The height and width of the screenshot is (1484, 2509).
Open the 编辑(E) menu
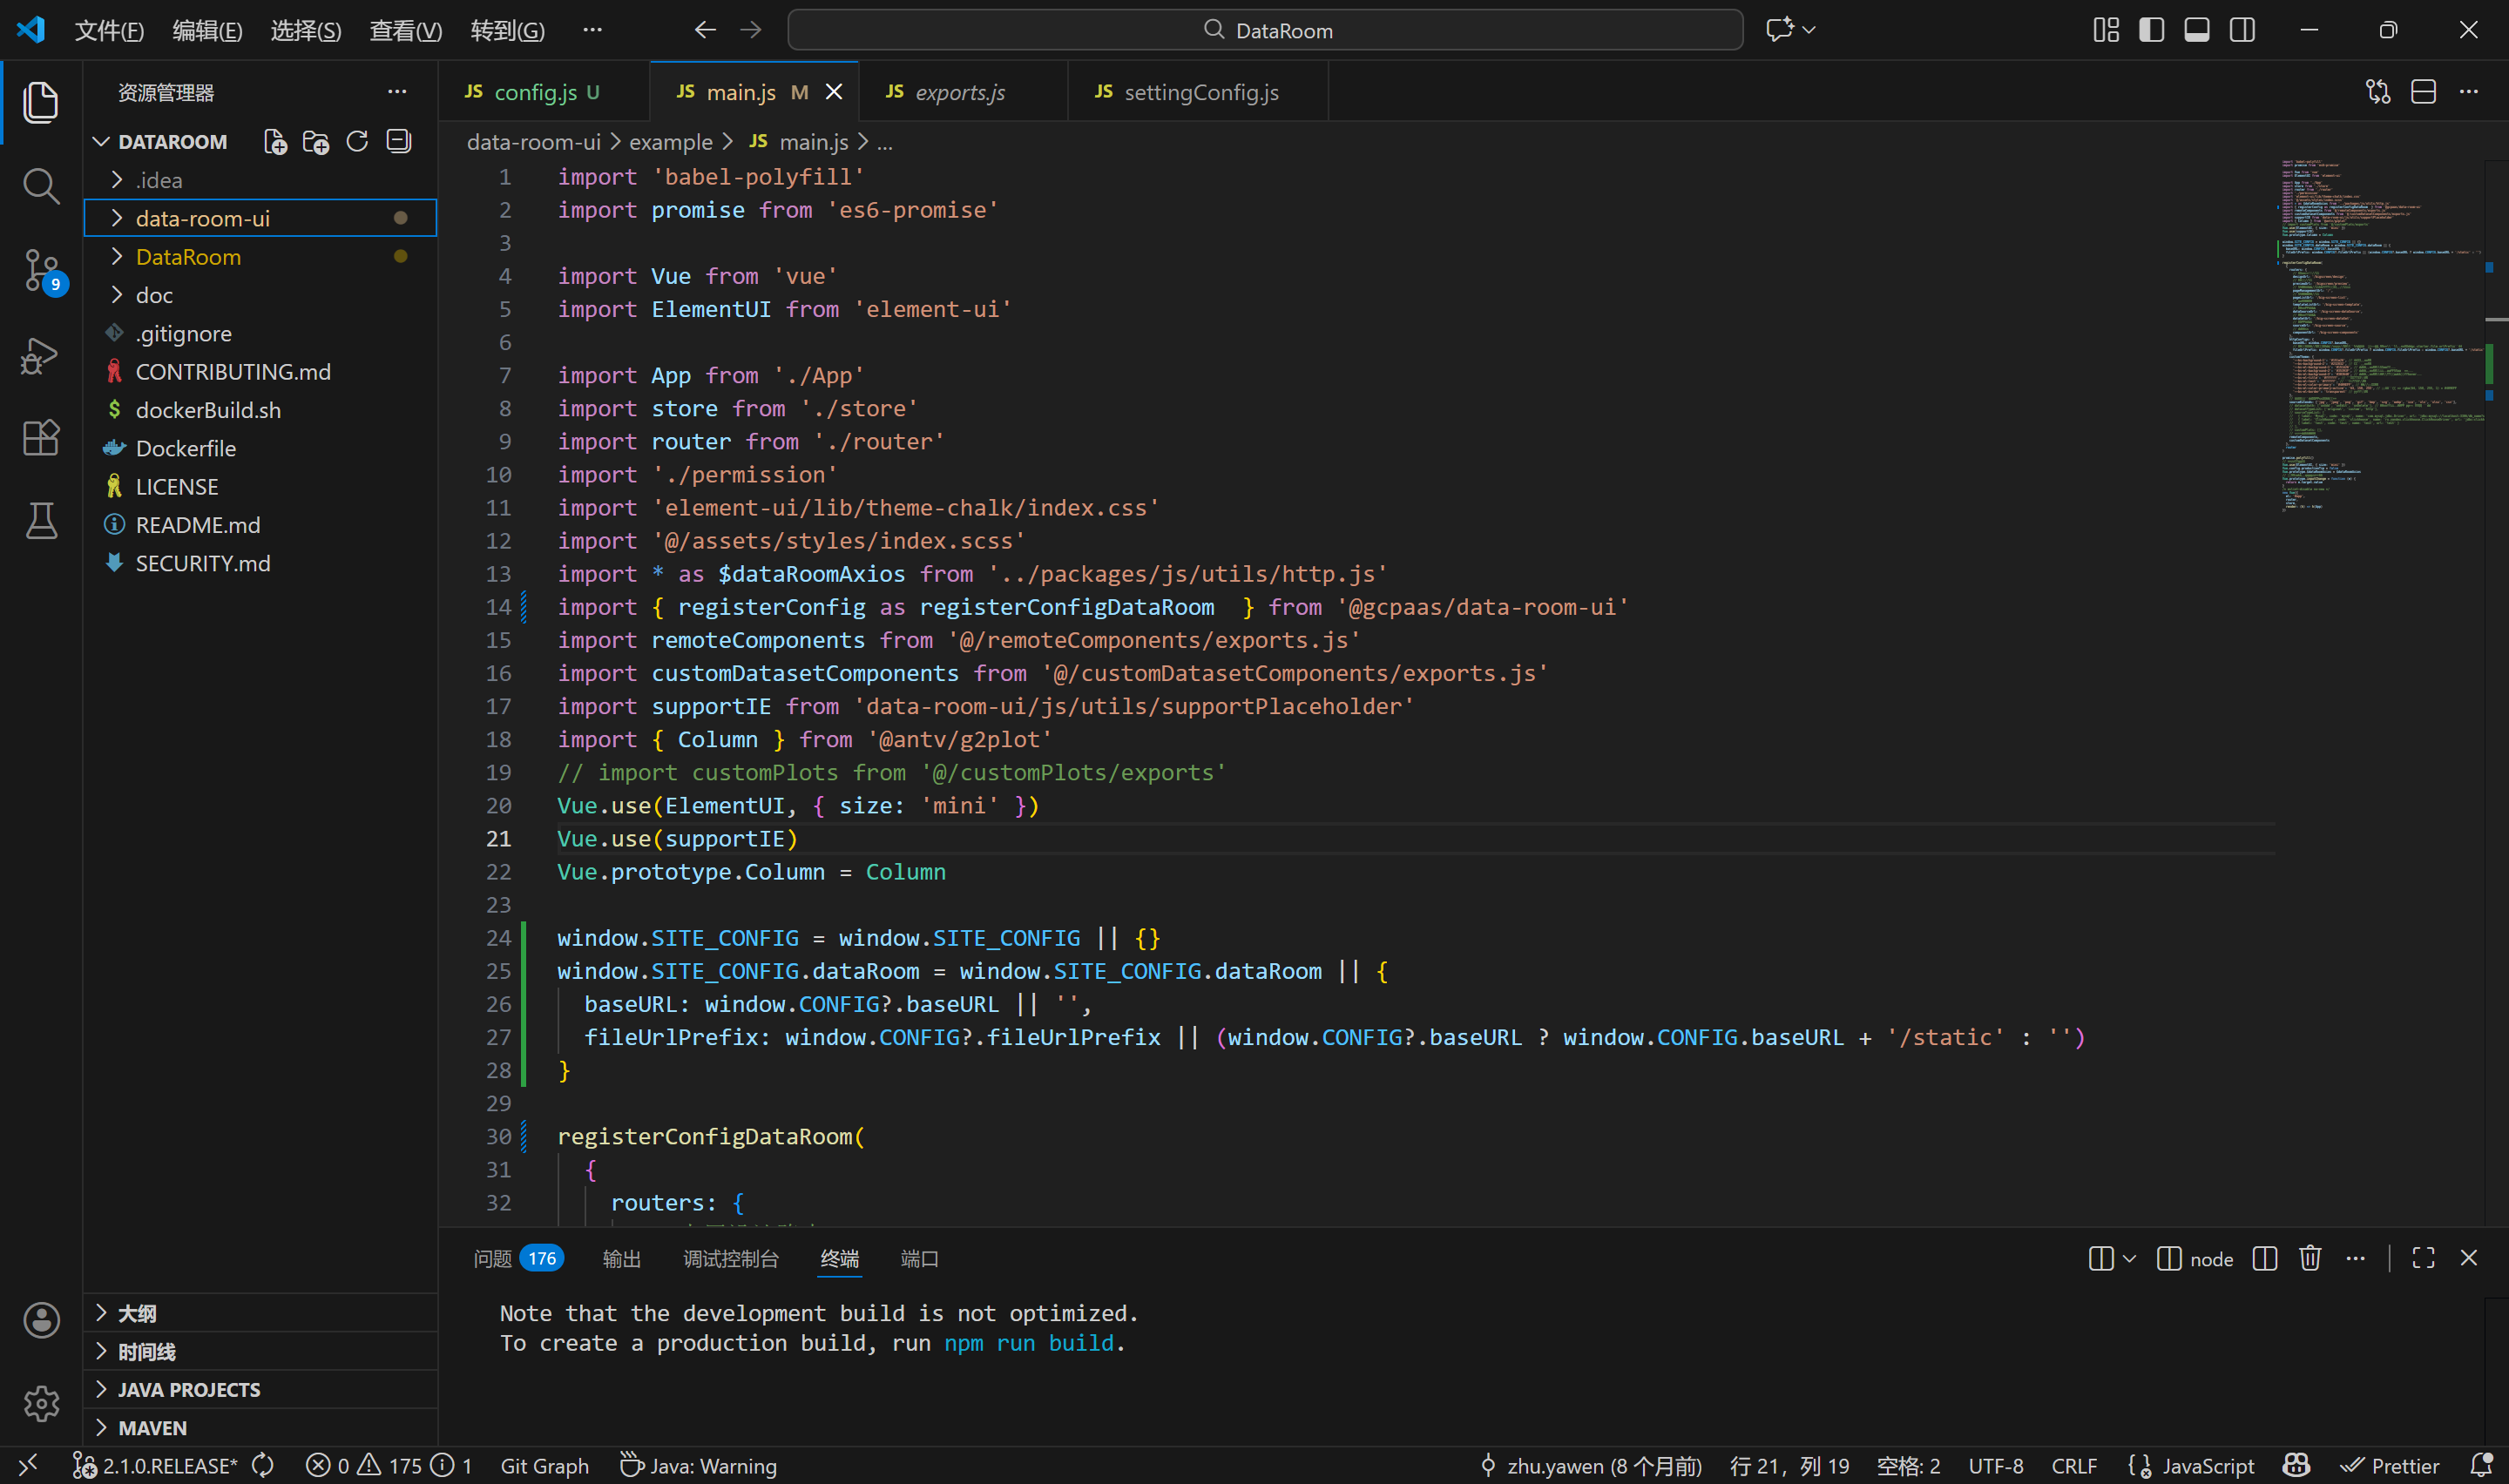[x=207, y=30]
